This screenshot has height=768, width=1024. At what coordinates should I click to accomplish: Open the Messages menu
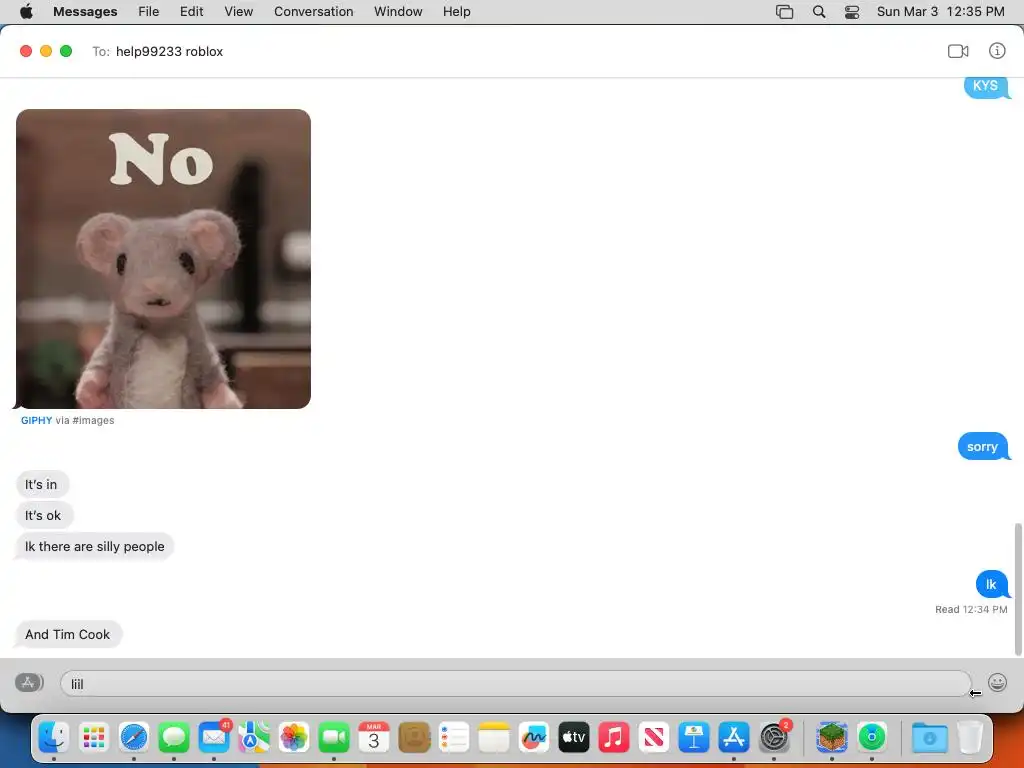tap(85, 12)
